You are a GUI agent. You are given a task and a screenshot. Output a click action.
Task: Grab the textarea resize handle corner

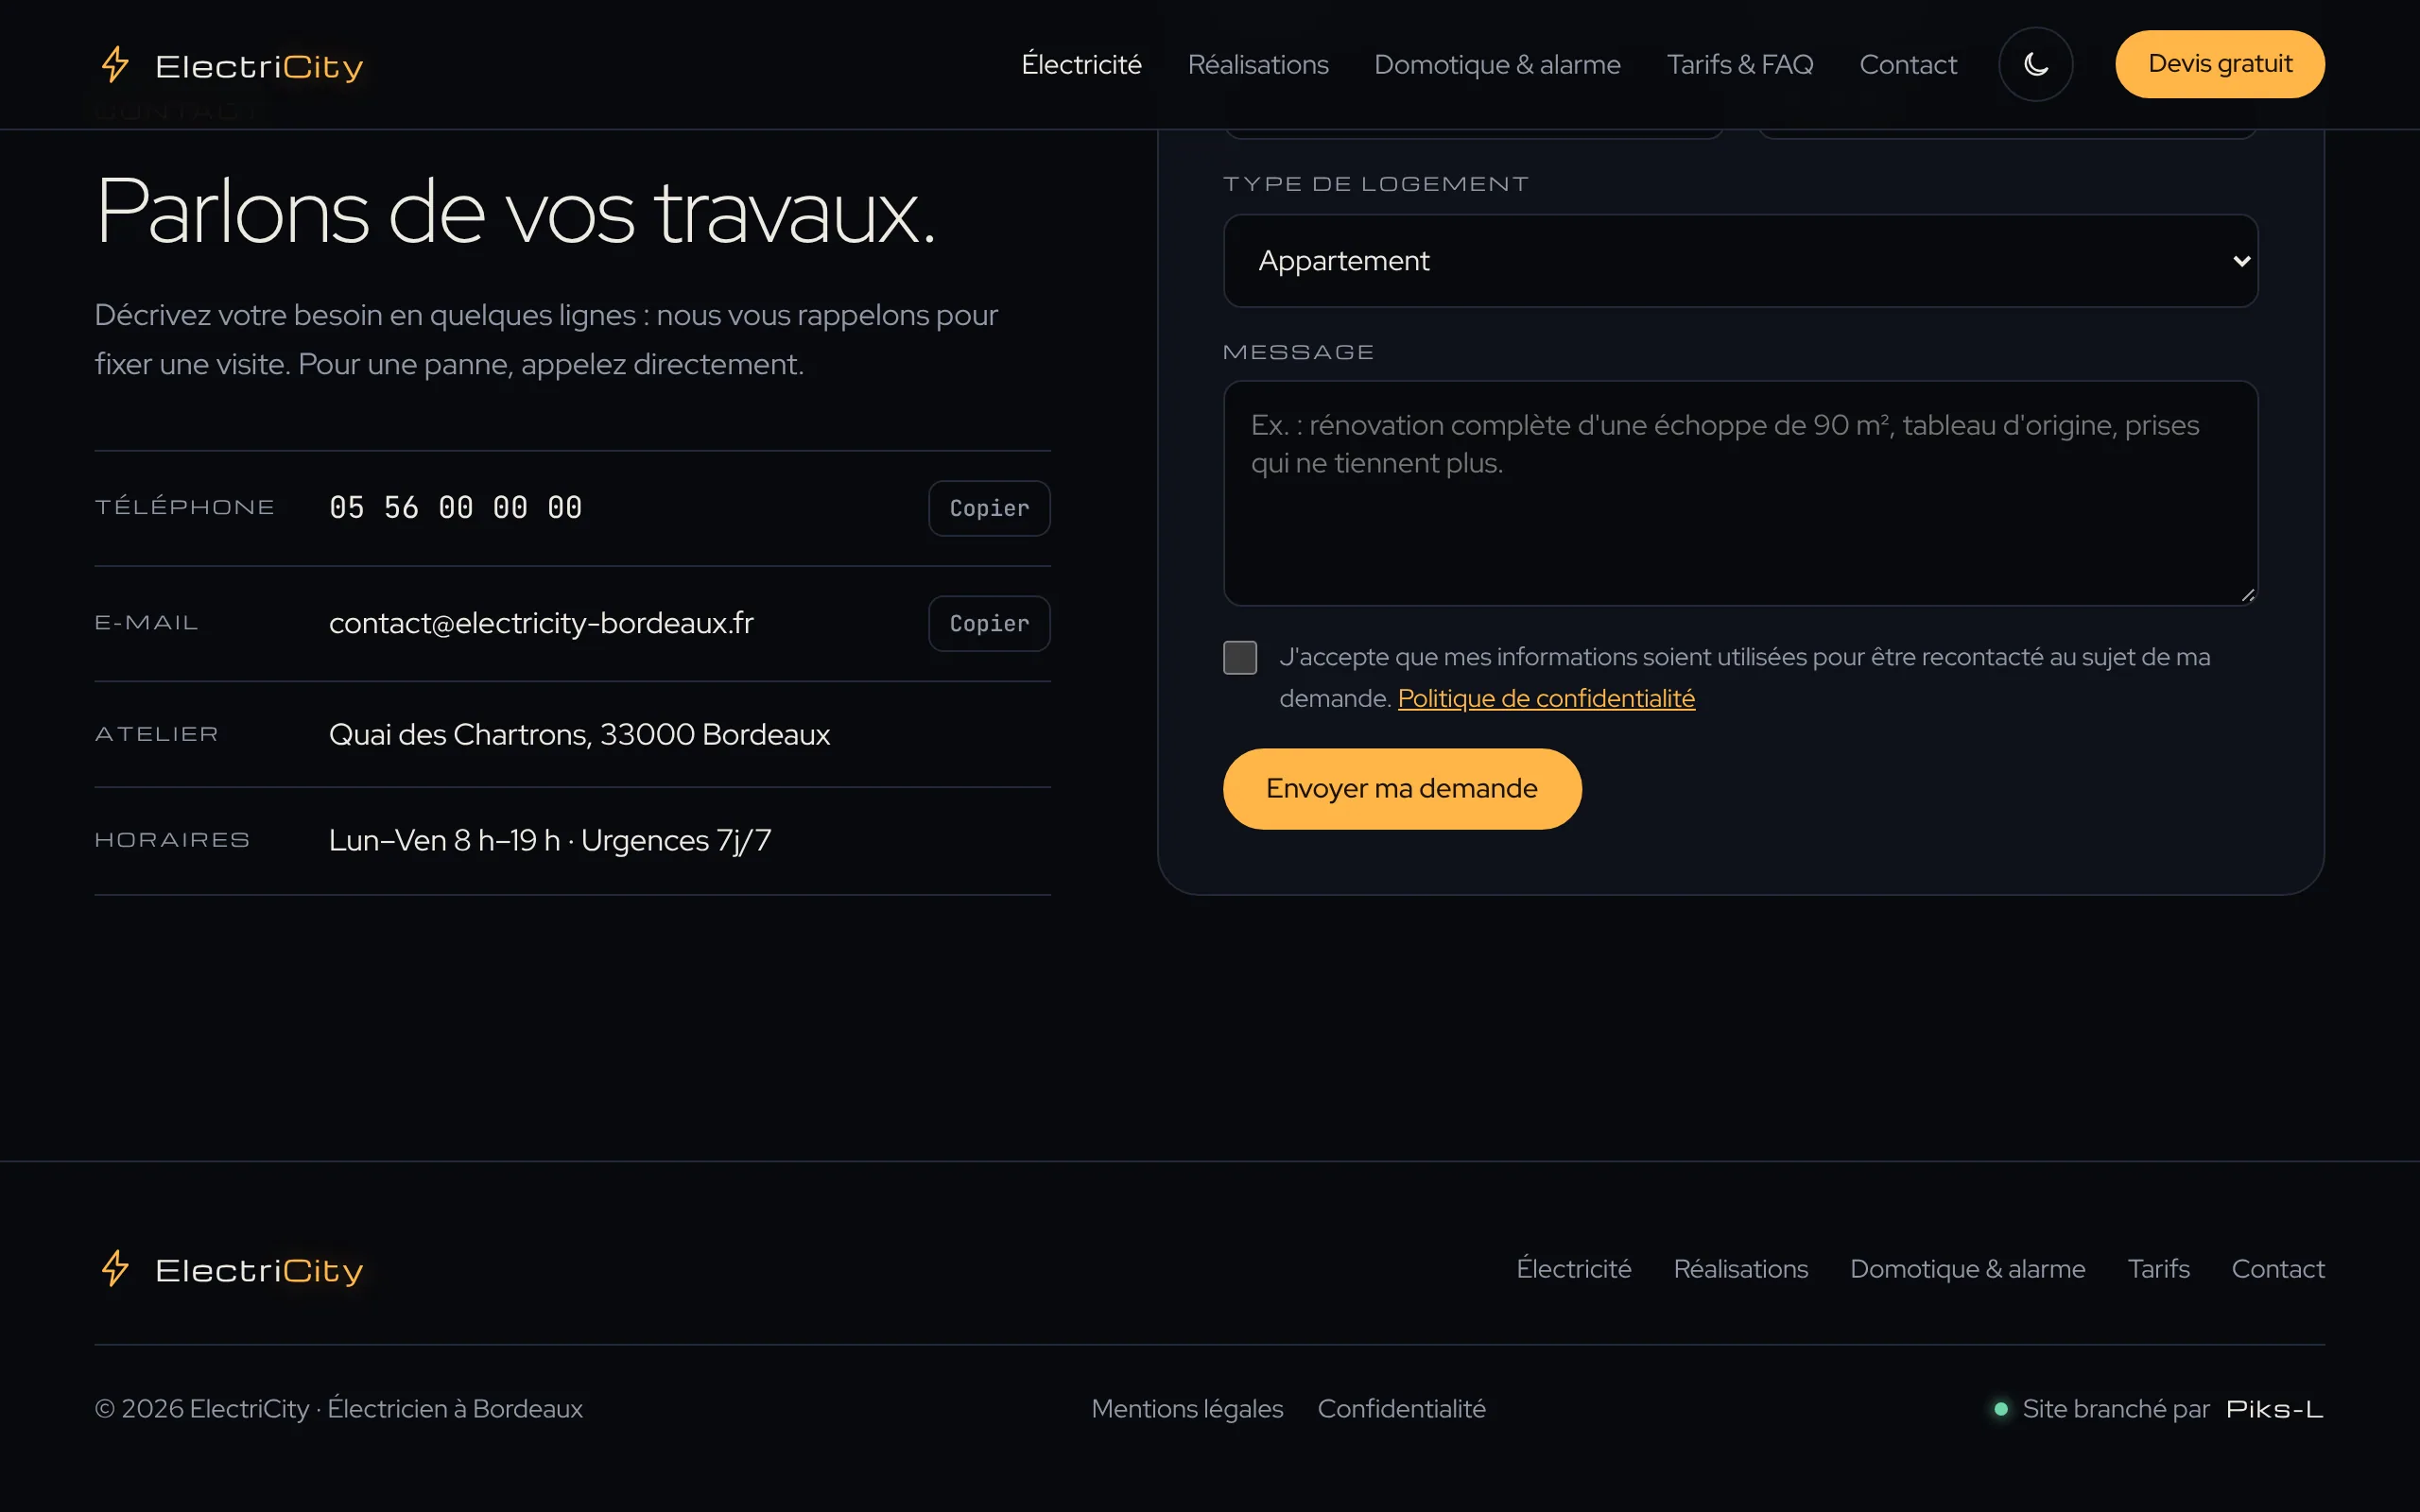[2248, 595]
